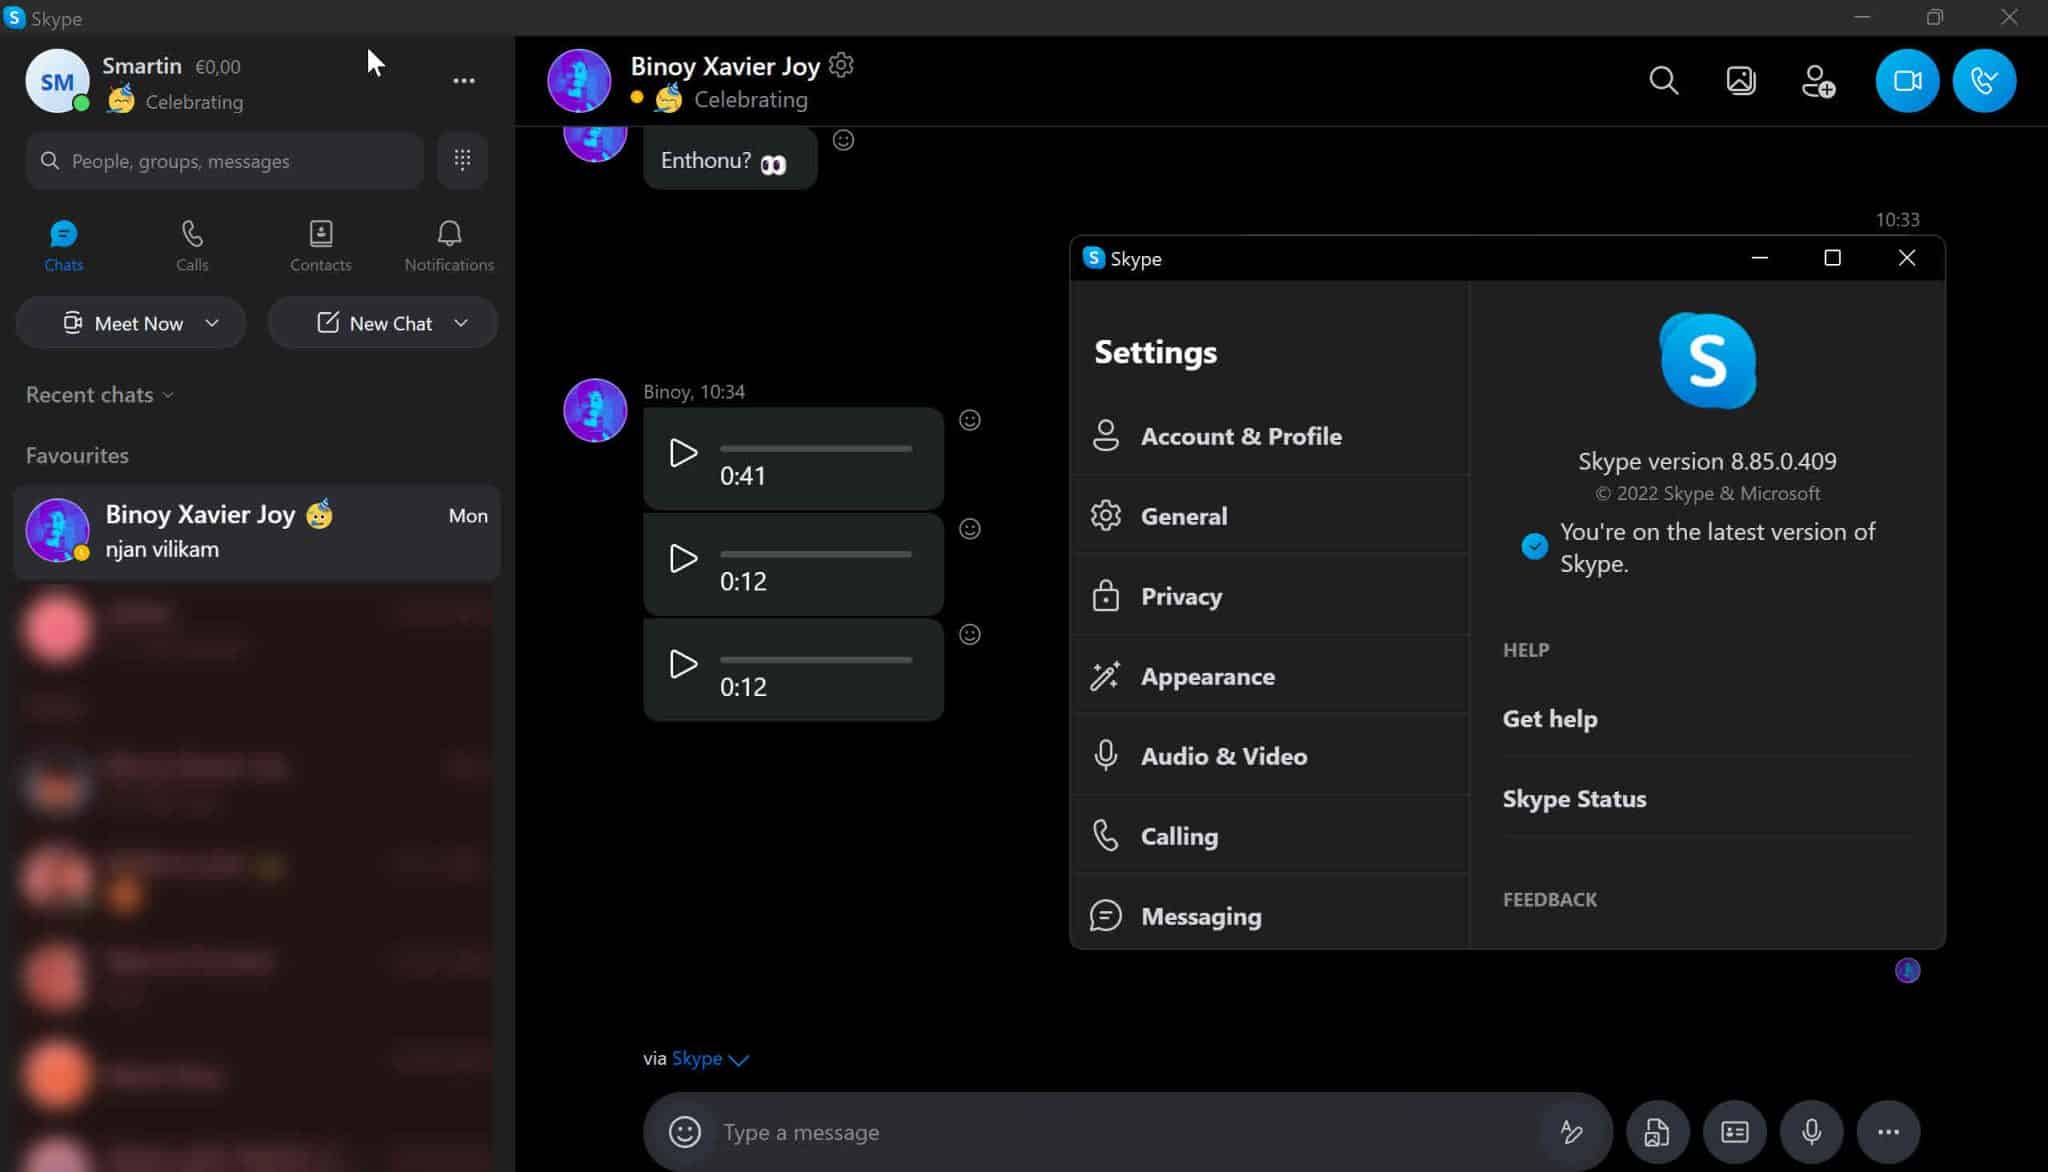Expand the New Chat dropdown
The image size is (2048, 1172).
tap(460, 323)
